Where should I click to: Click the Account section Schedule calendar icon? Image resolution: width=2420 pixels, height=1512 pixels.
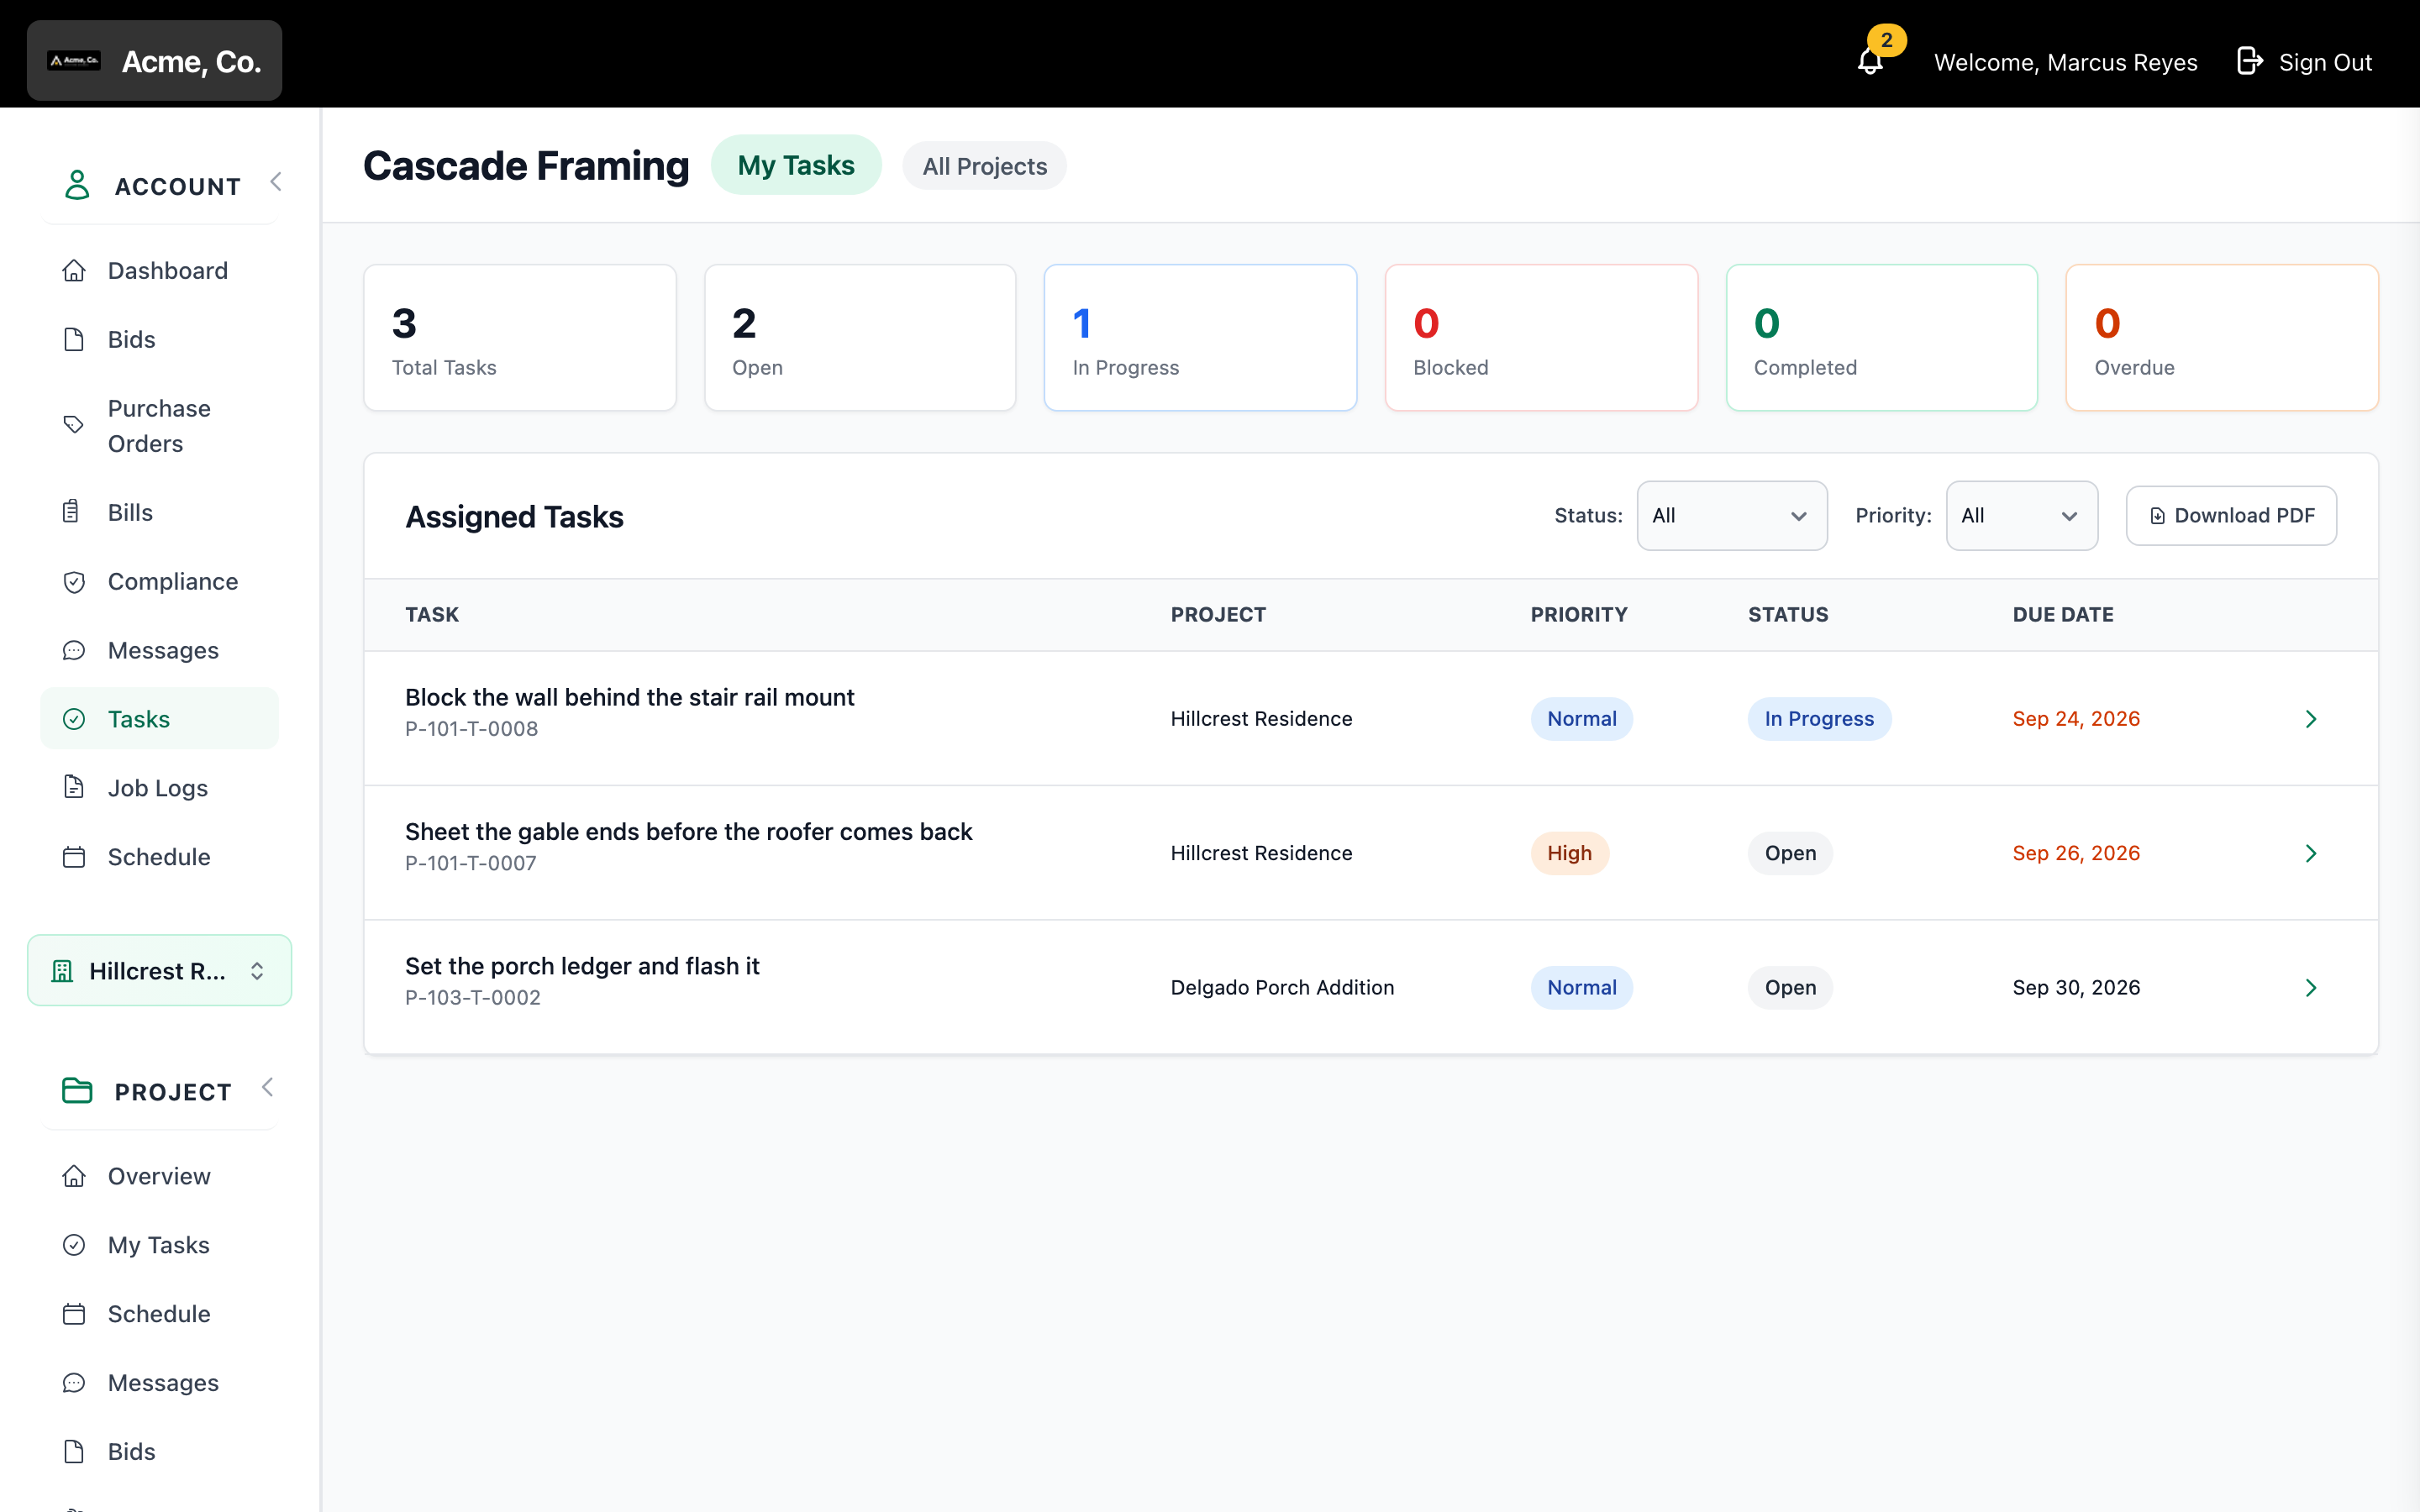pos(74,857)
